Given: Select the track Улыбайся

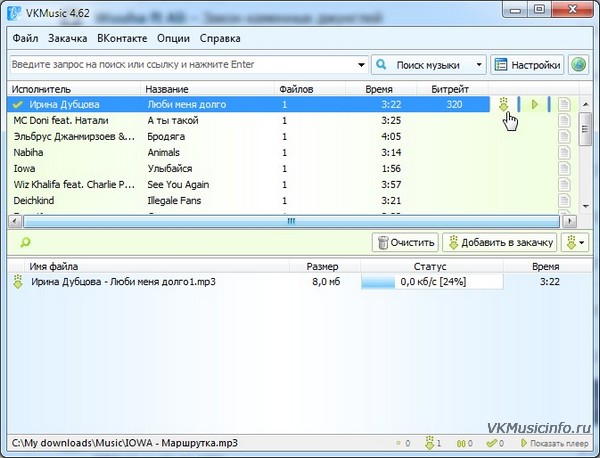Looking at the screenshot, I should (x=170, y=169).
